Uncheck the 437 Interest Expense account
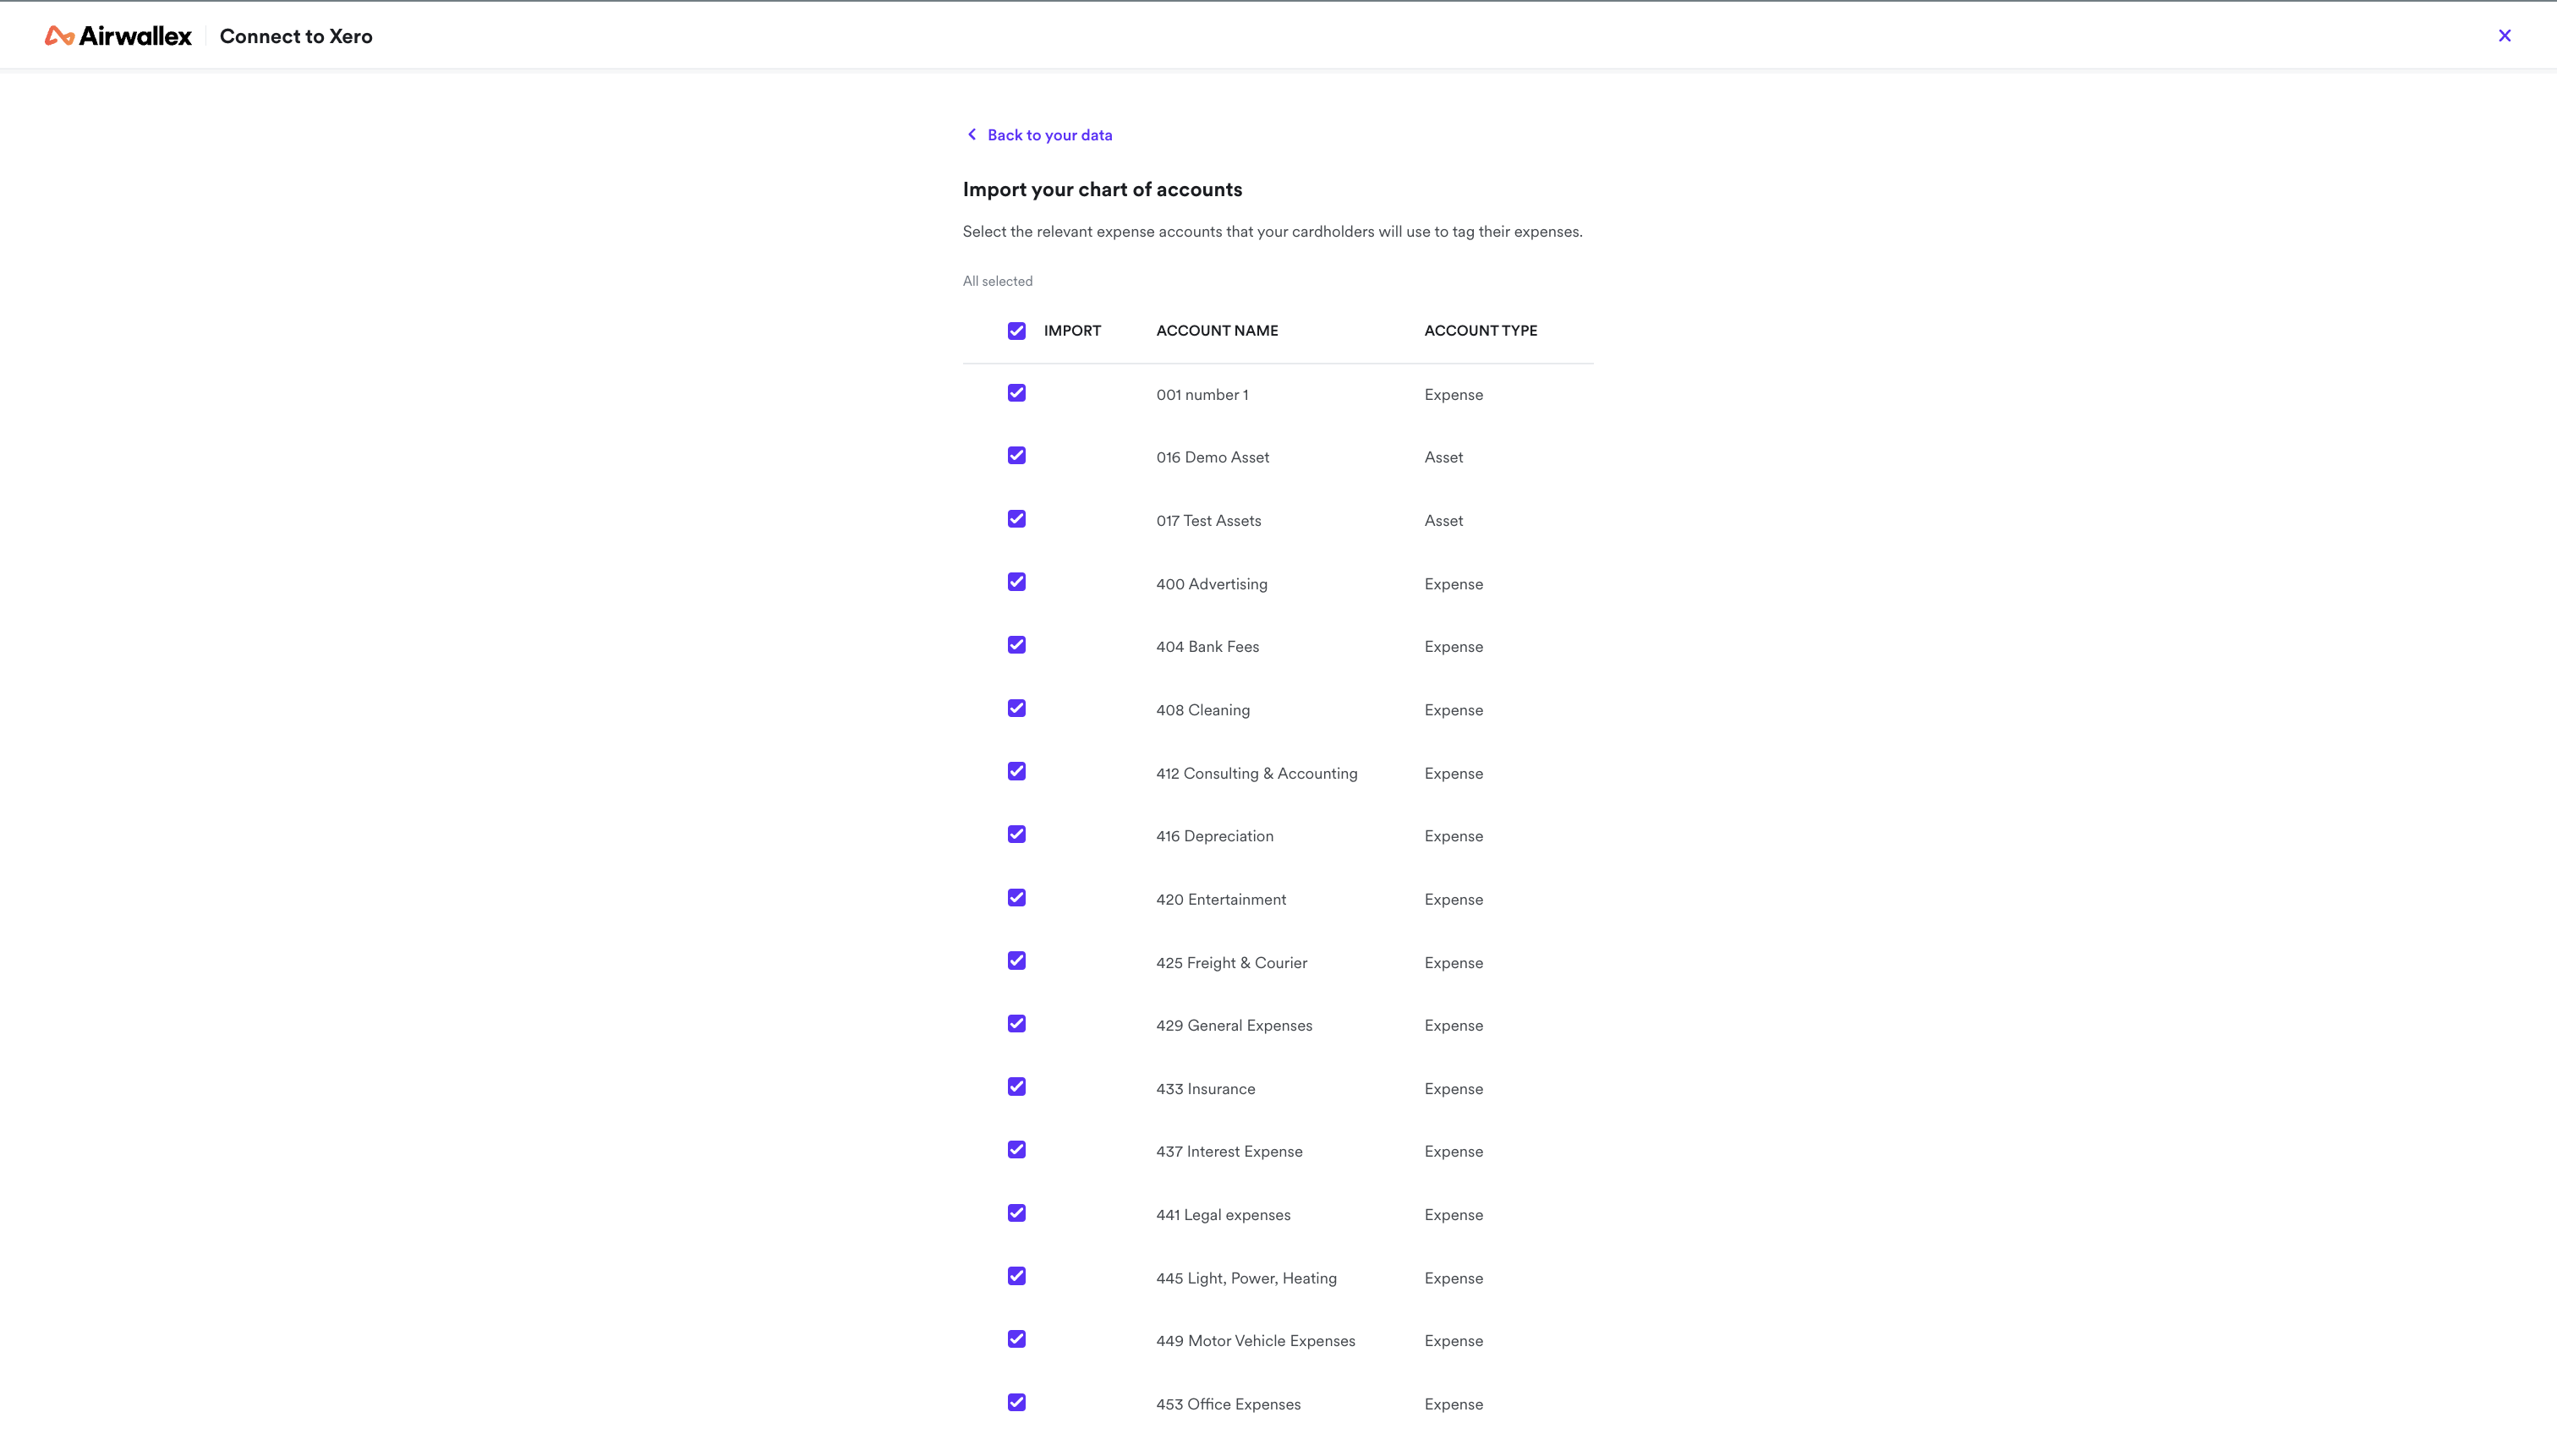Viewport: 2557px width, 1456px height. [1016, 1150]
